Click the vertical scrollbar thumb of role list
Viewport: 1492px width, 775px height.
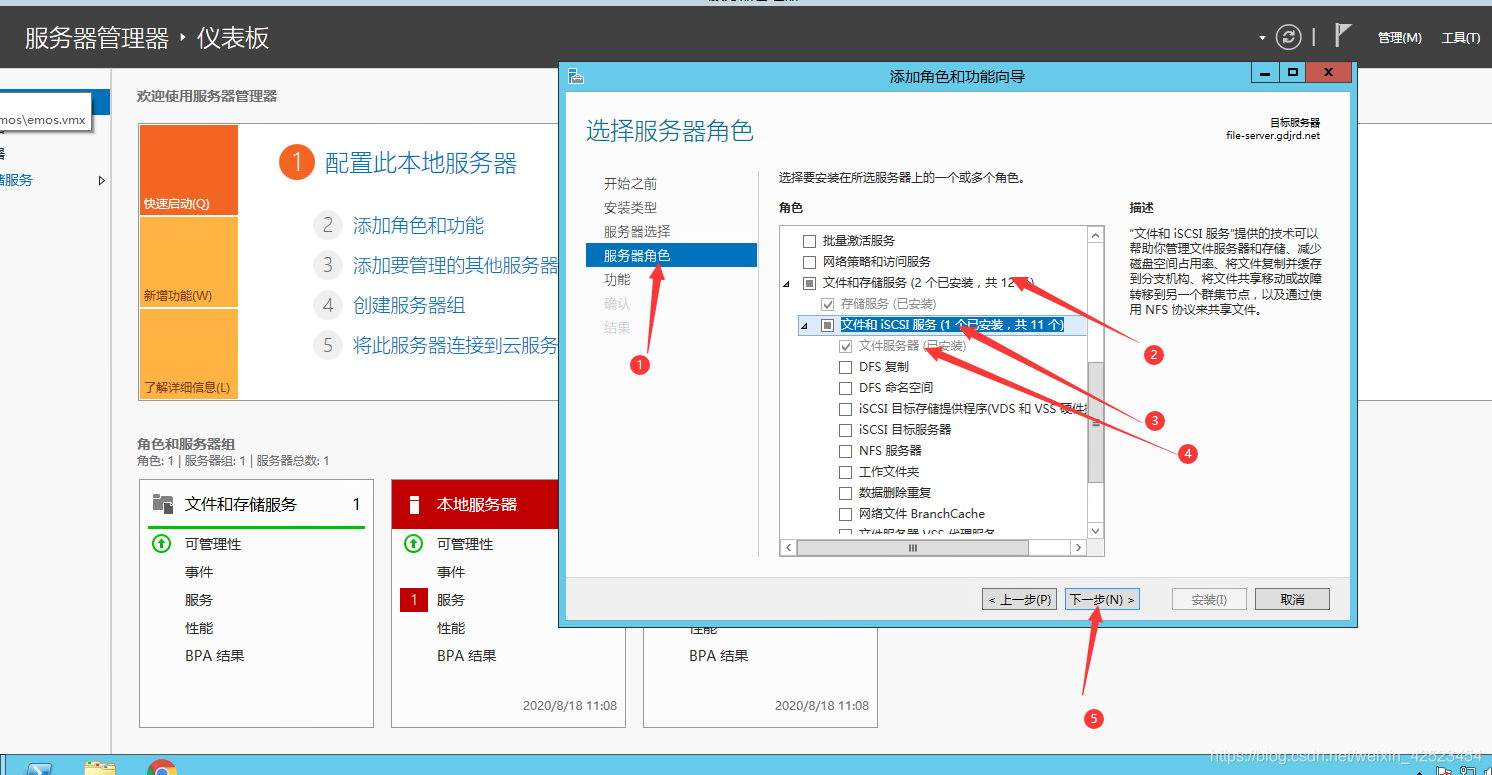tap(1095, 422)
